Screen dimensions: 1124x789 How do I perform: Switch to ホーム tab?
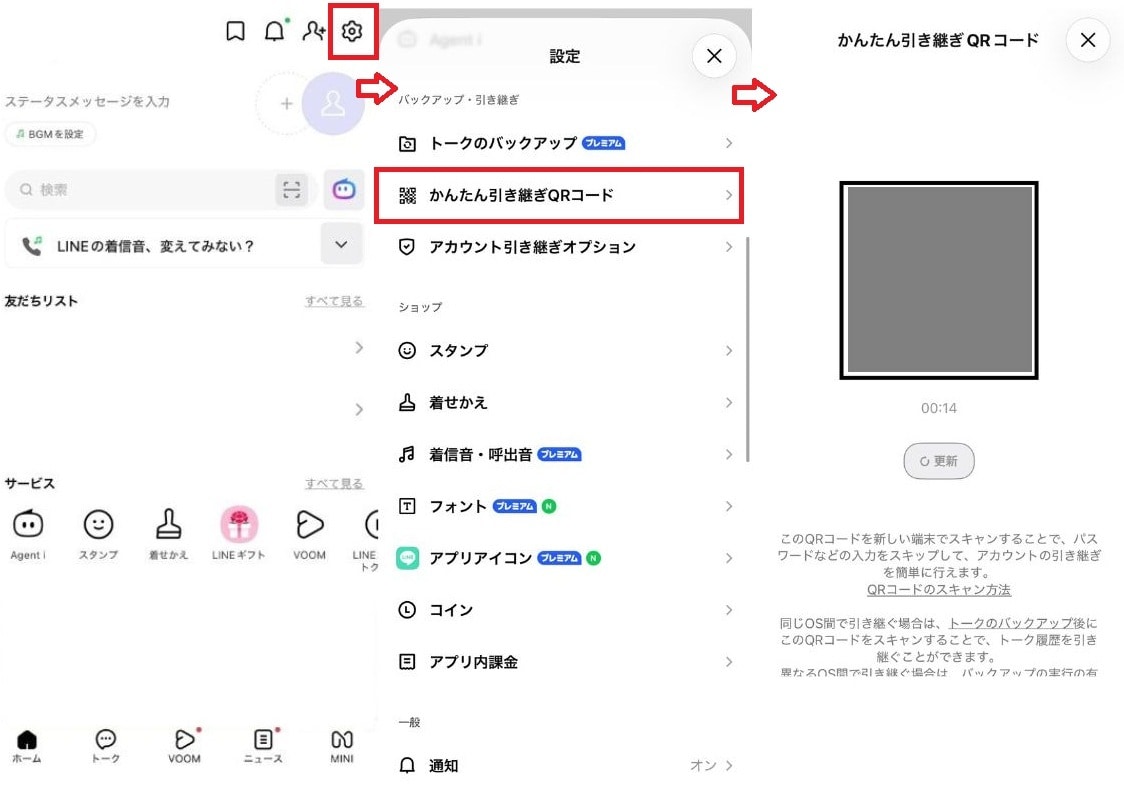(x=27, y=746)
